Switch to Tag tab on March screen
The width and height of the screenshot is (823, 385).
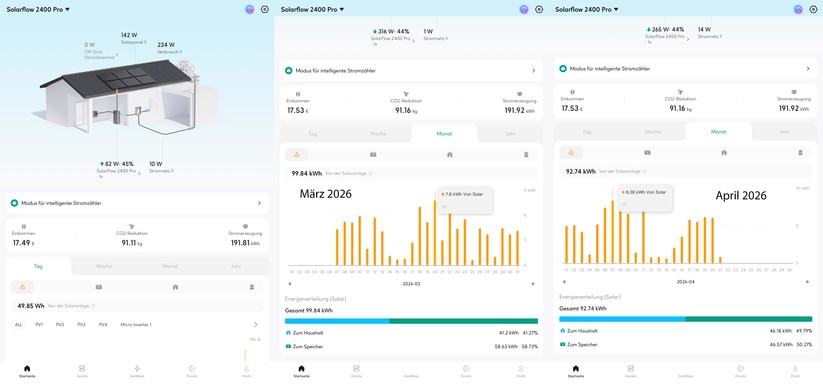[x=313, y=134]
